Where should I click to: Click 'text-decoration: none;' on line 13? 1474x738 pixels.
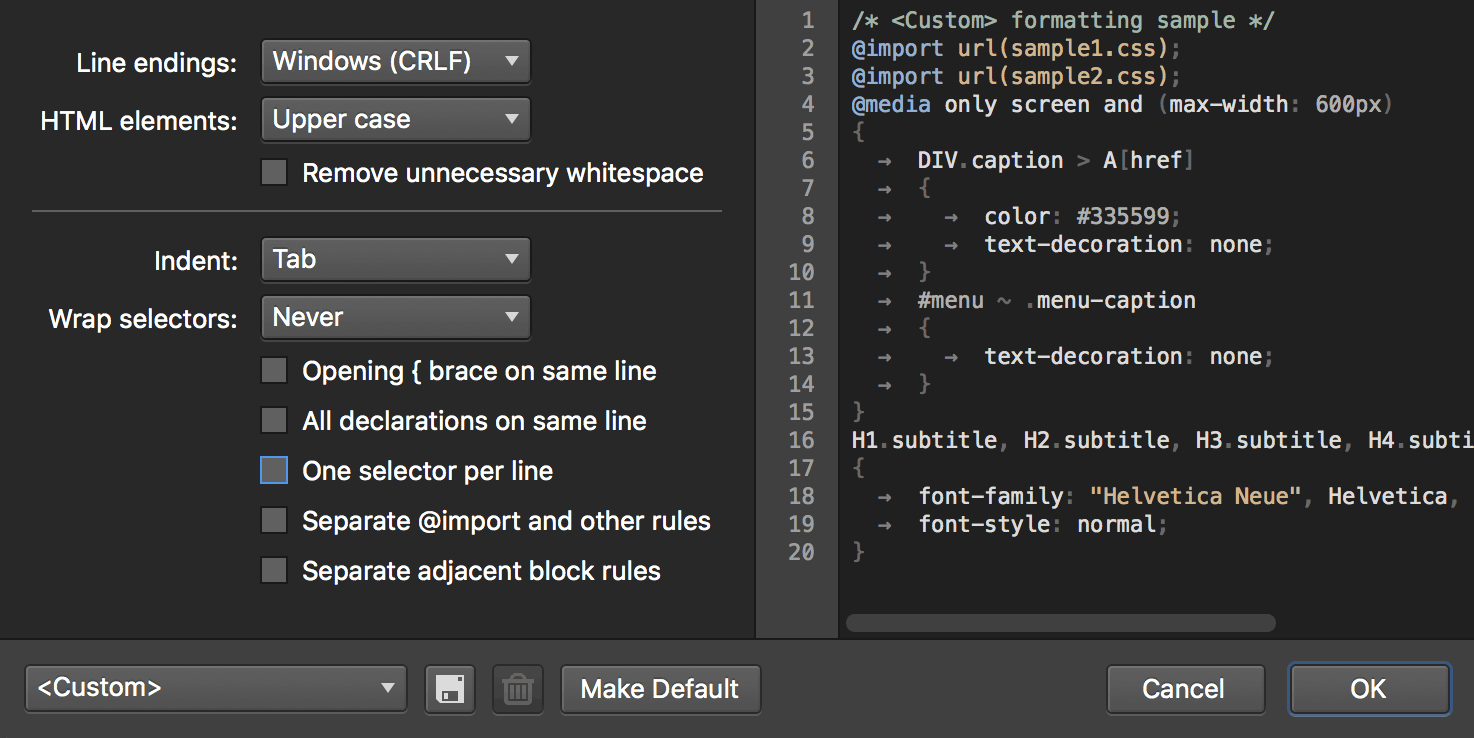coord(1129,356)
